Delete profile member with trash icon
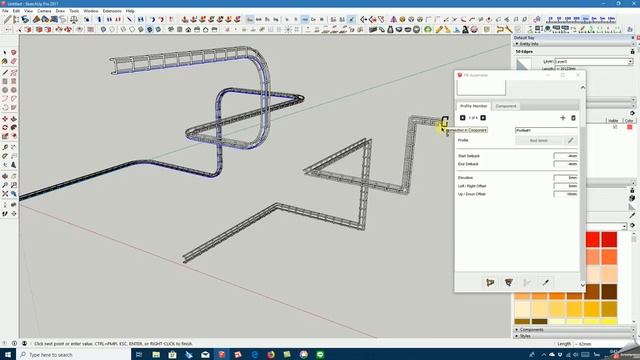 [573, 118]
